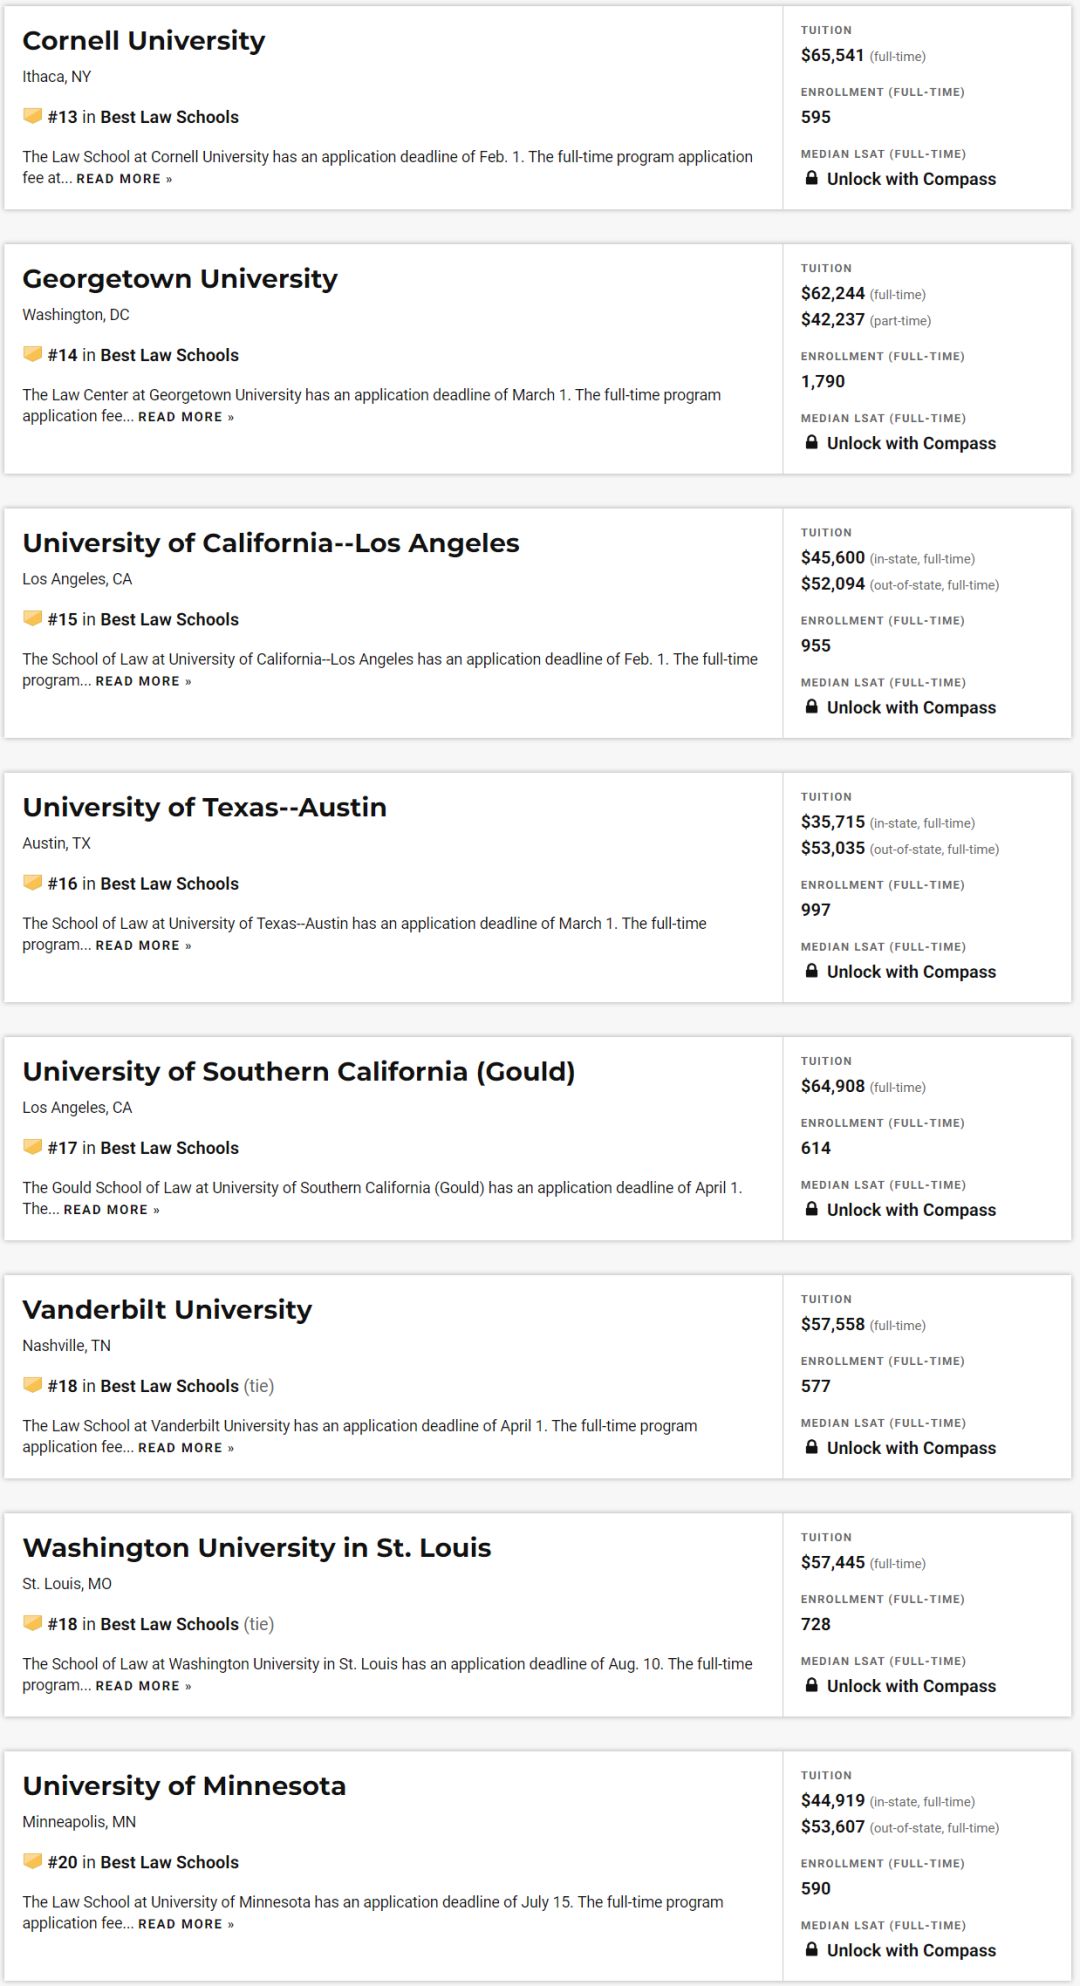Click the ranking badge icon beside #13
The height and width of the screenshot is (1986, 1080).
(x=33, y=116)
